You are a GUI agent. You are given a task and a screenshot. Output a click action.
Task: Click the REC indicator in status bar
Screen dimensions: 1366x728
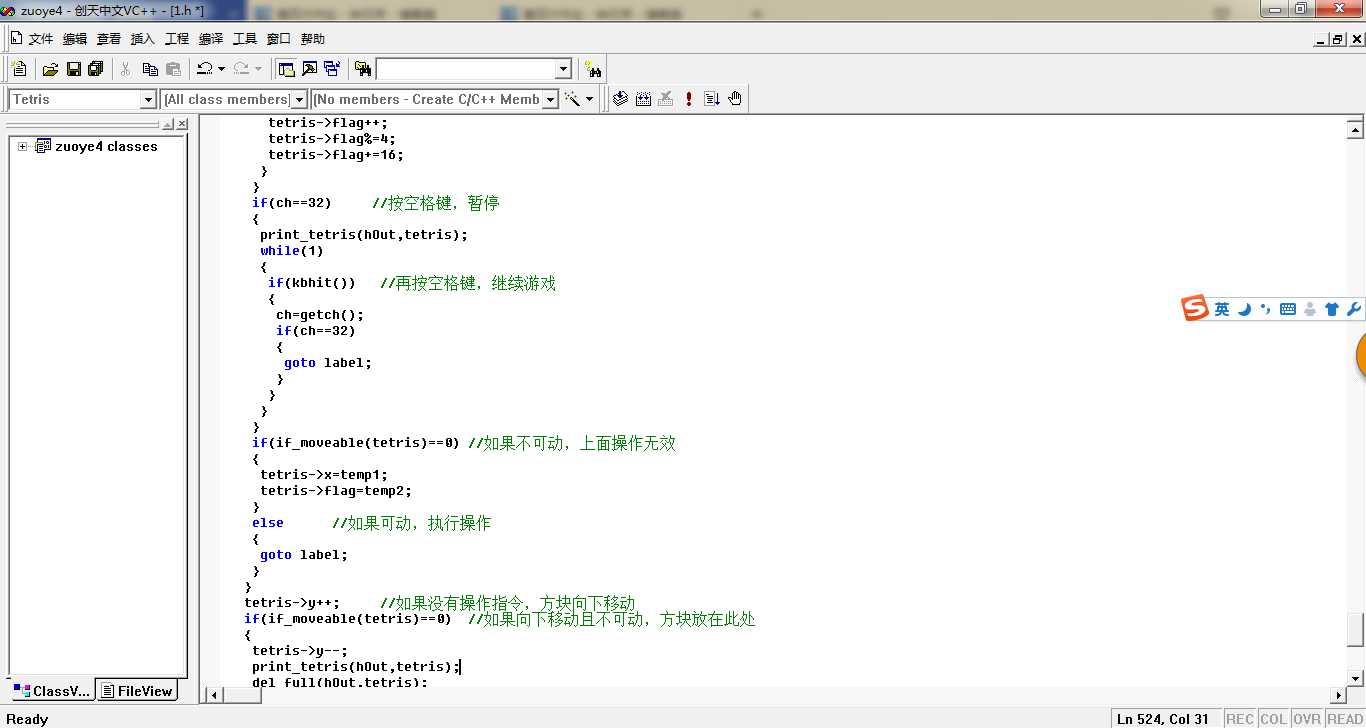[1240, 719]
